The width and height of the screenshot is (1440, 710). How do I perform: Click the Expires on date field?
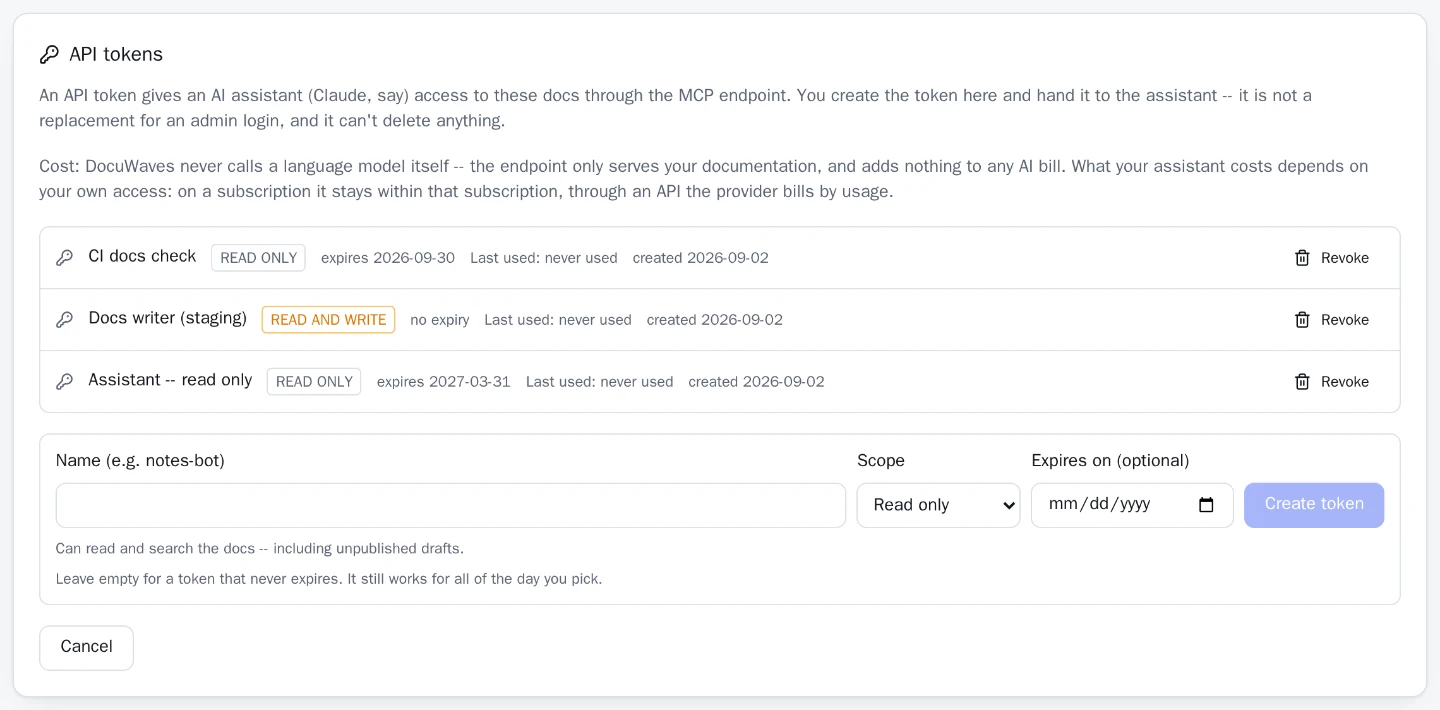[x=1132, y=505]
